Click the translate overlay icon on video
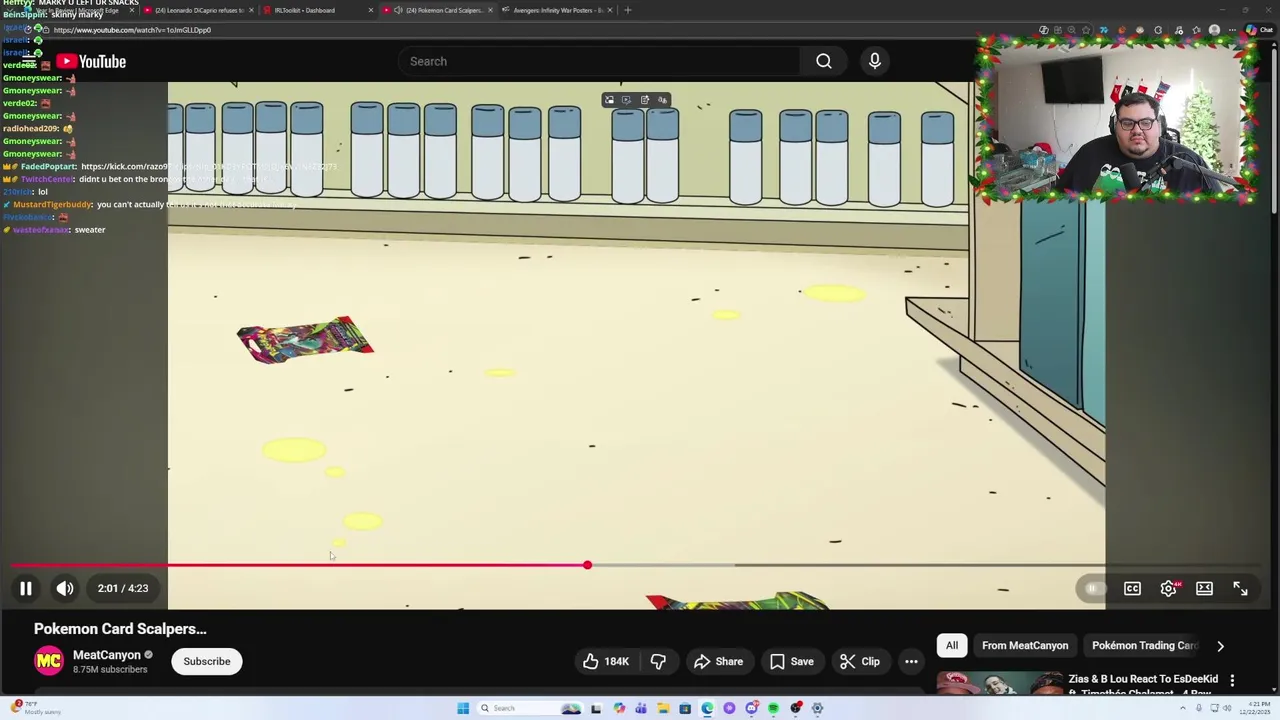Viewport: 1280px width, 720px height. point(662,100)
